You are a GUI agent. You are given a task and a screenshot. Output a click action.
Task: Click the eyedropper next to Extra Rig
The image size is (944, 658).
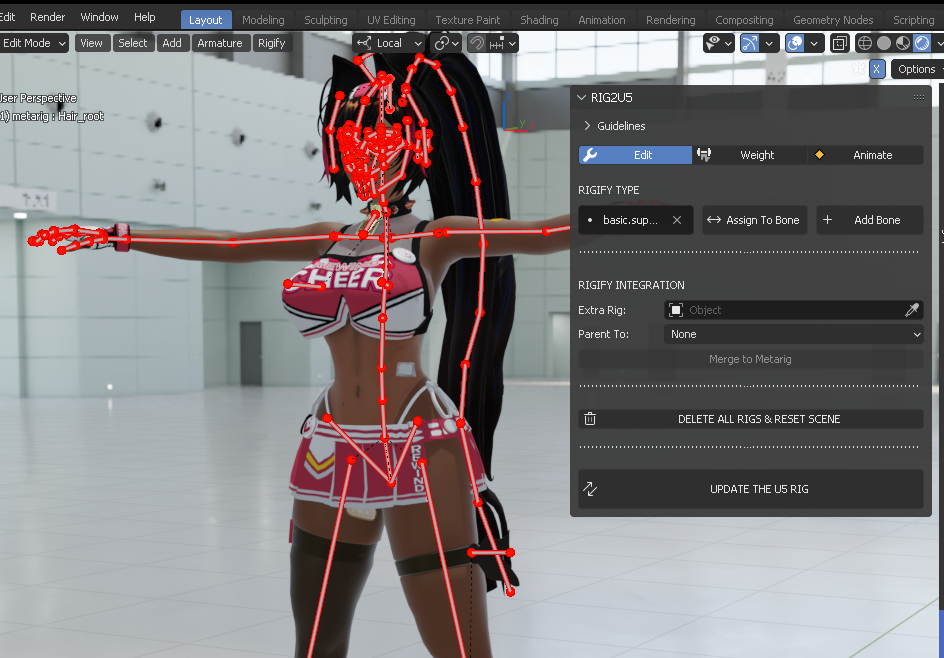point(911,310)
